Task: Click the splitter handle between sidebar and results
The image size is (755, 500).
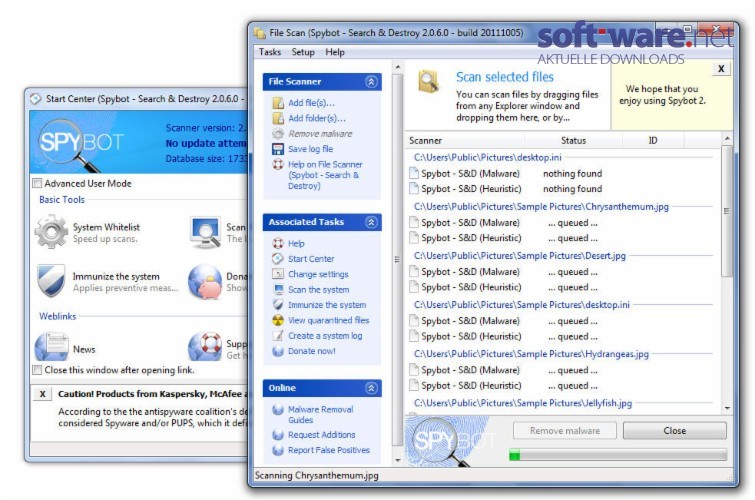Action: 397,259
